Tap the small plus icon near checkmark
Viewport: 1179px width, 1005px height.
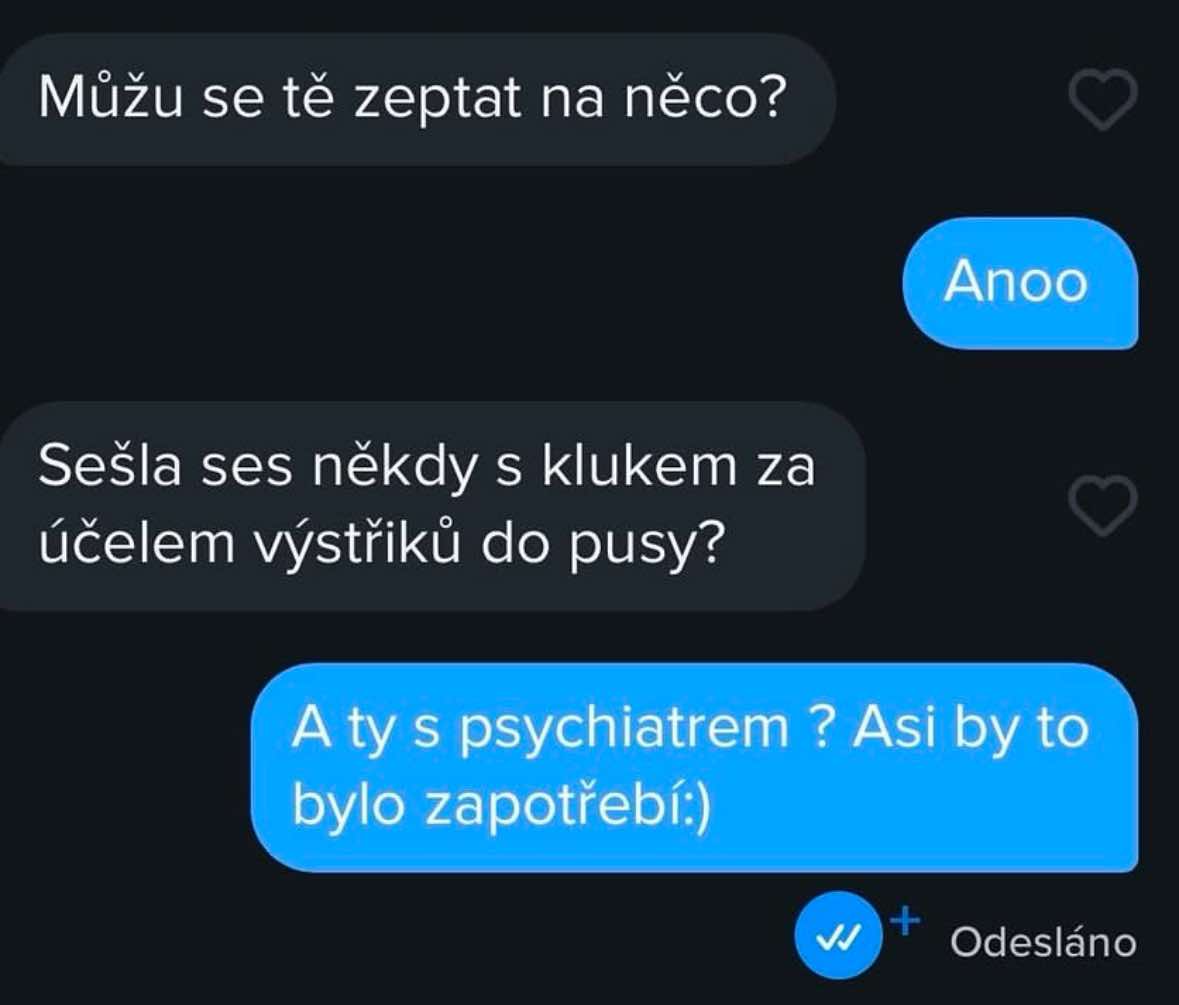905,920
